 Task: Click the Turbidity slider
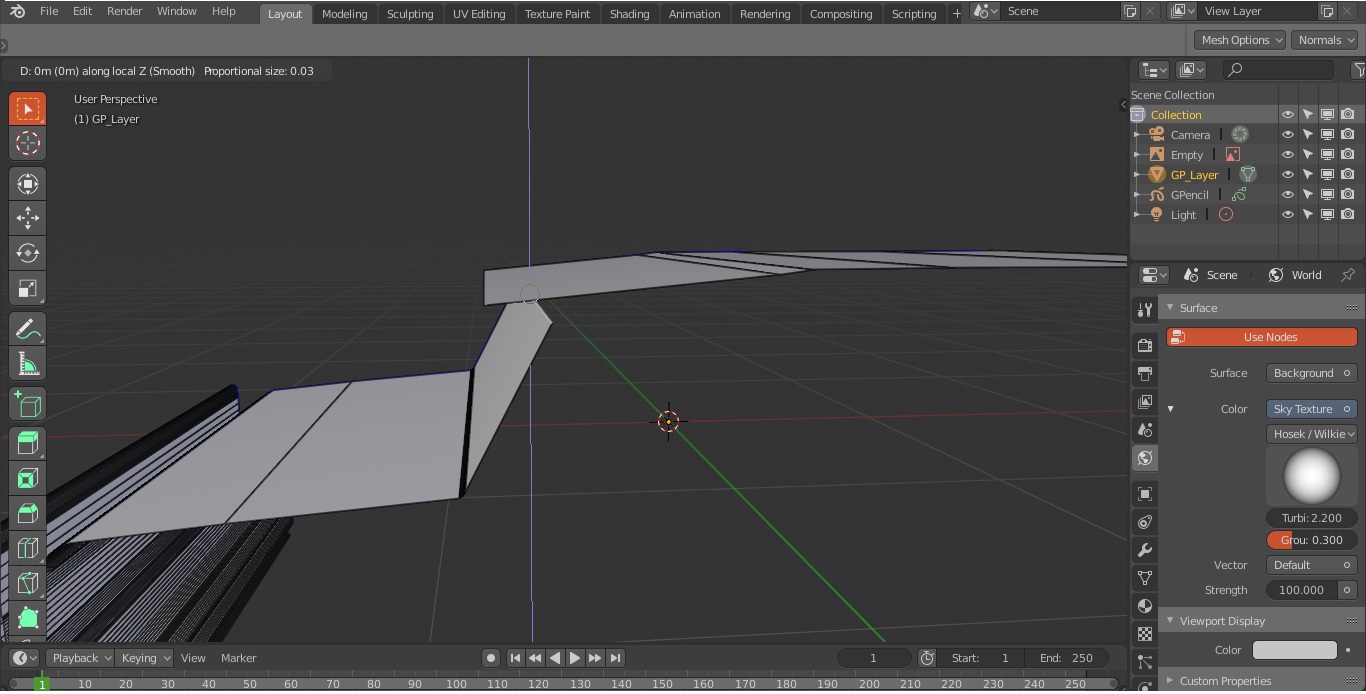click(1312, 518)
